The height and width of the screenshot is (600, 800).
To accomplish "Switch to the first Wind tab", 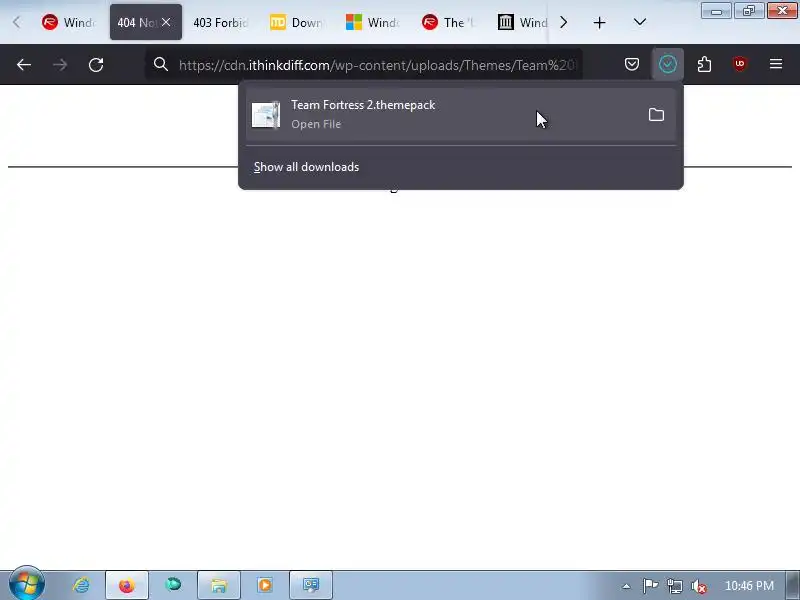I will 68,22.
